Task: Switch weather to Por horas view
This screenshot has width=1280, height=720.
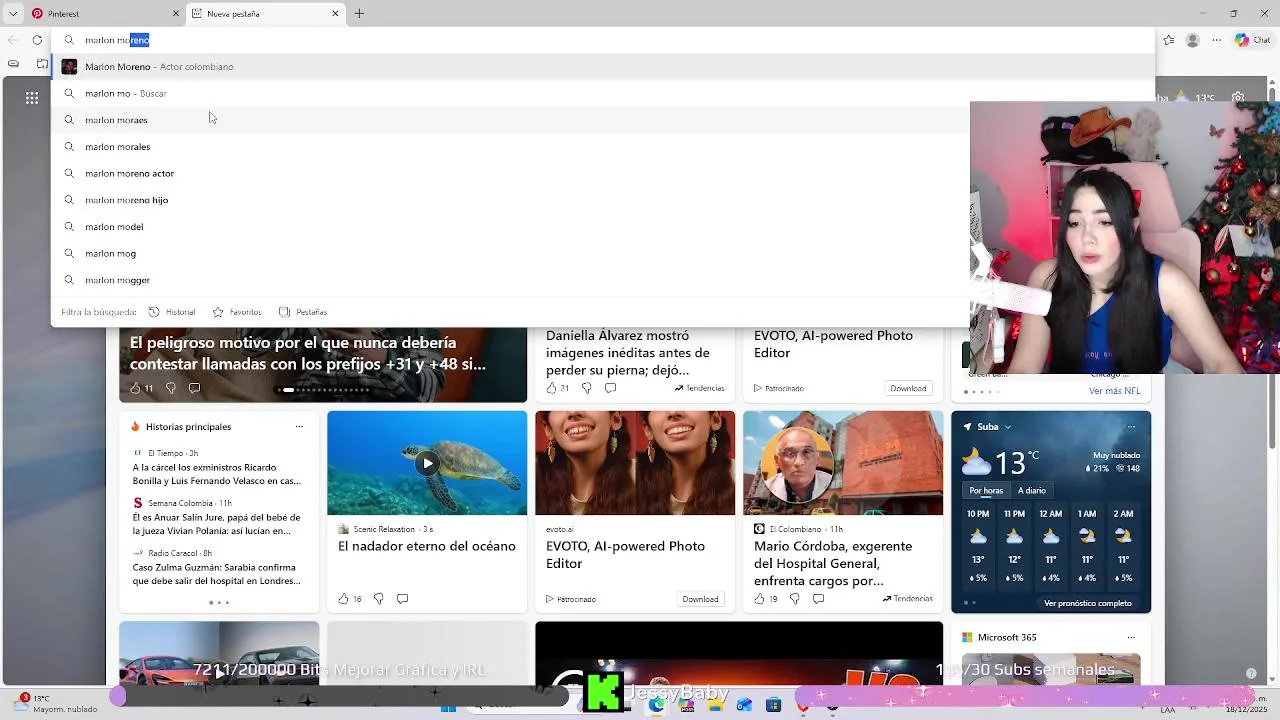Action: [x=986, y=491]
